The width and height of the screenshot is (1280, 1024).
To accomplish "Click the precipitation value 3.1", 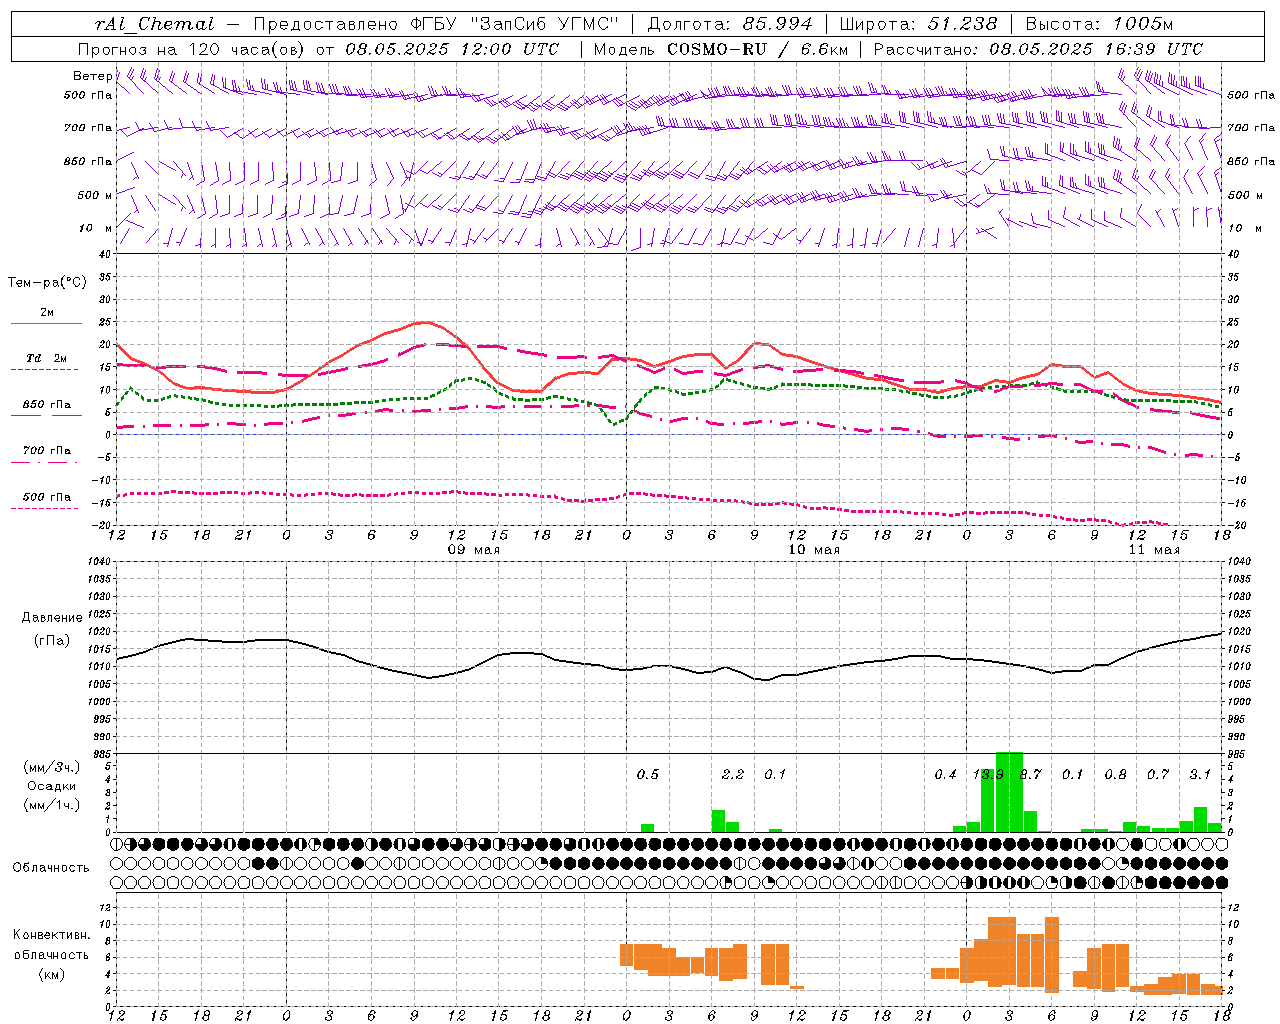I will (1201, 775).
